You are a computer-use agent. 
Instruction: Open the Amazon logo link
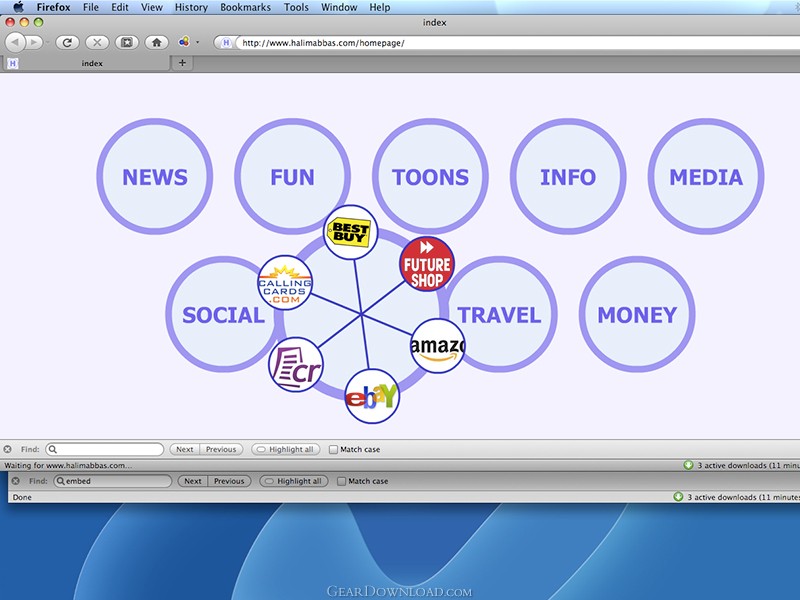pyautogui.click(x=437, y=346)
